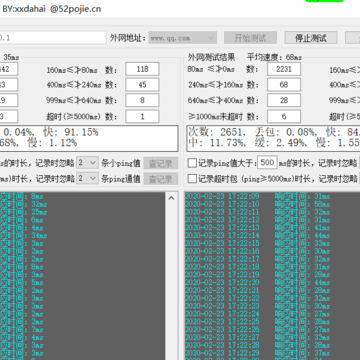This screenshot has height=360, width=360.
Task: Click the ≥1000ms未超时 count field showing 6
Action: pos(284,117)
